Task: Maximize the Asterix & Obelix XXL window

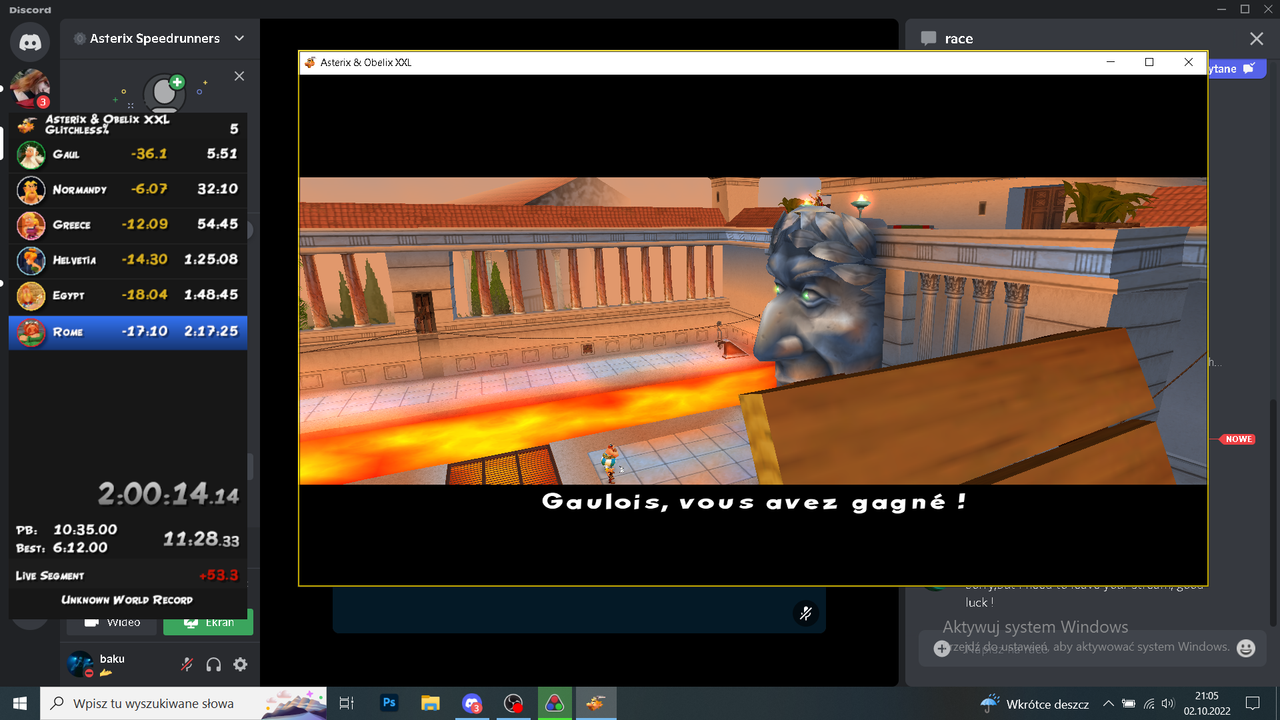Action: pyautogui.click(x=1149, y=62)
